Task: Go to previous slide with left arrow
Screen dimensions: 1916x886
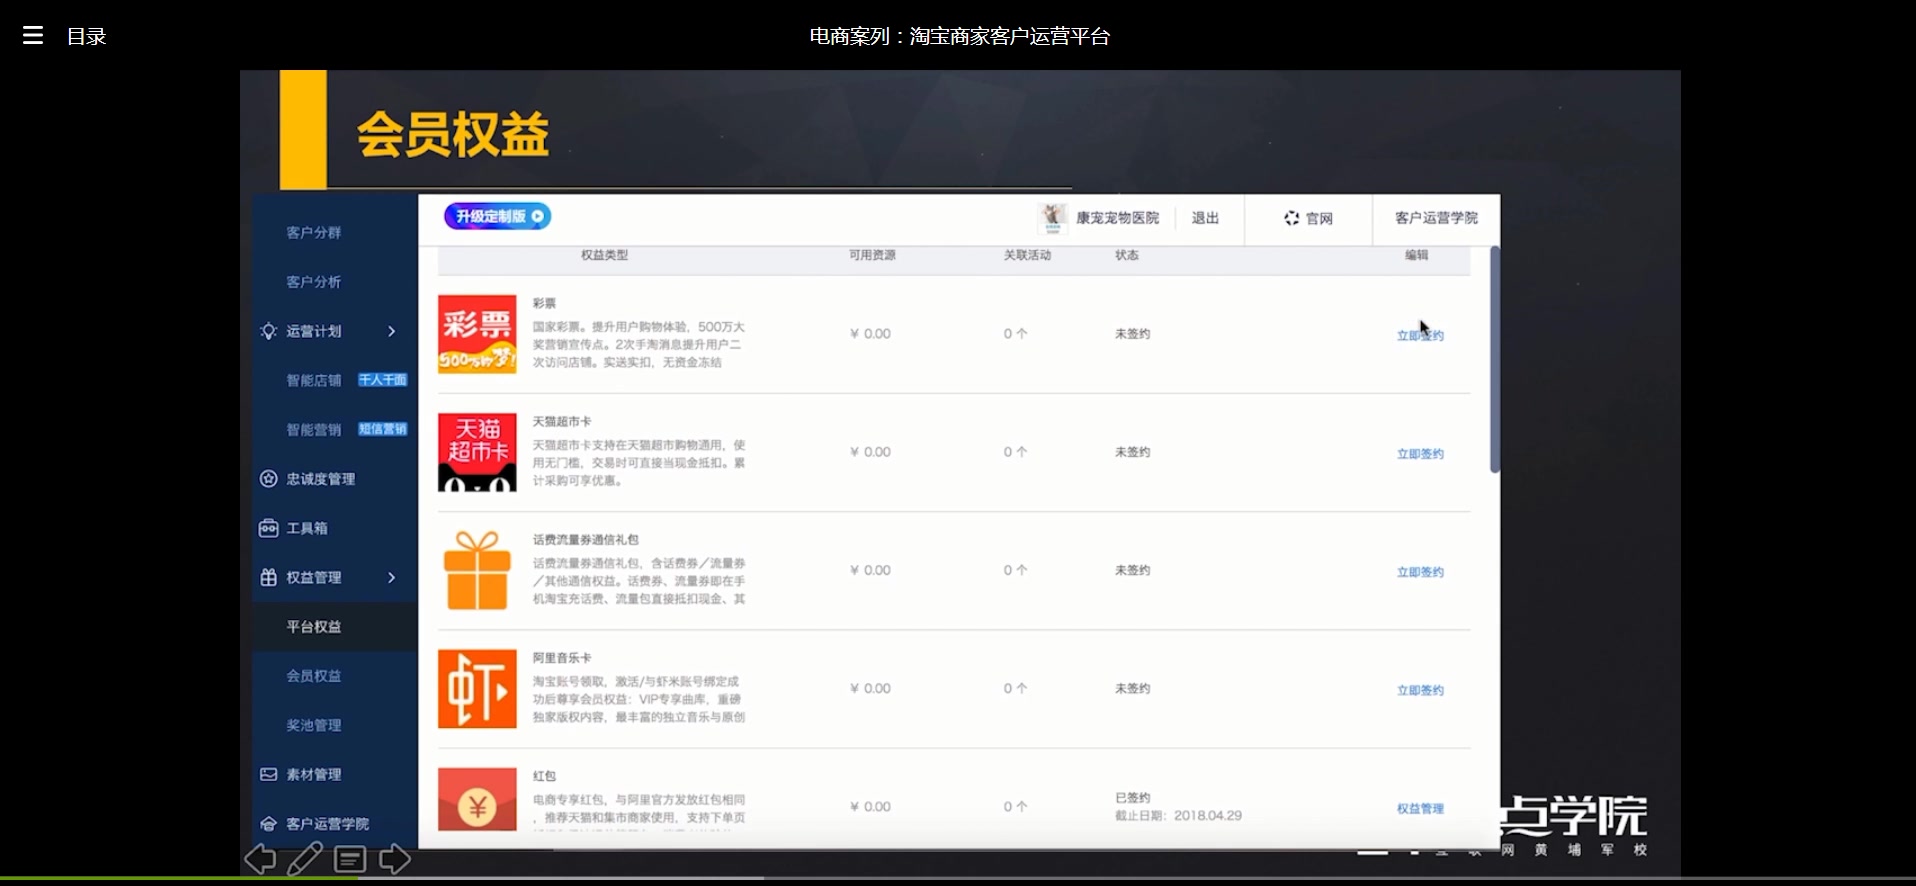Action: pos(260,859)
